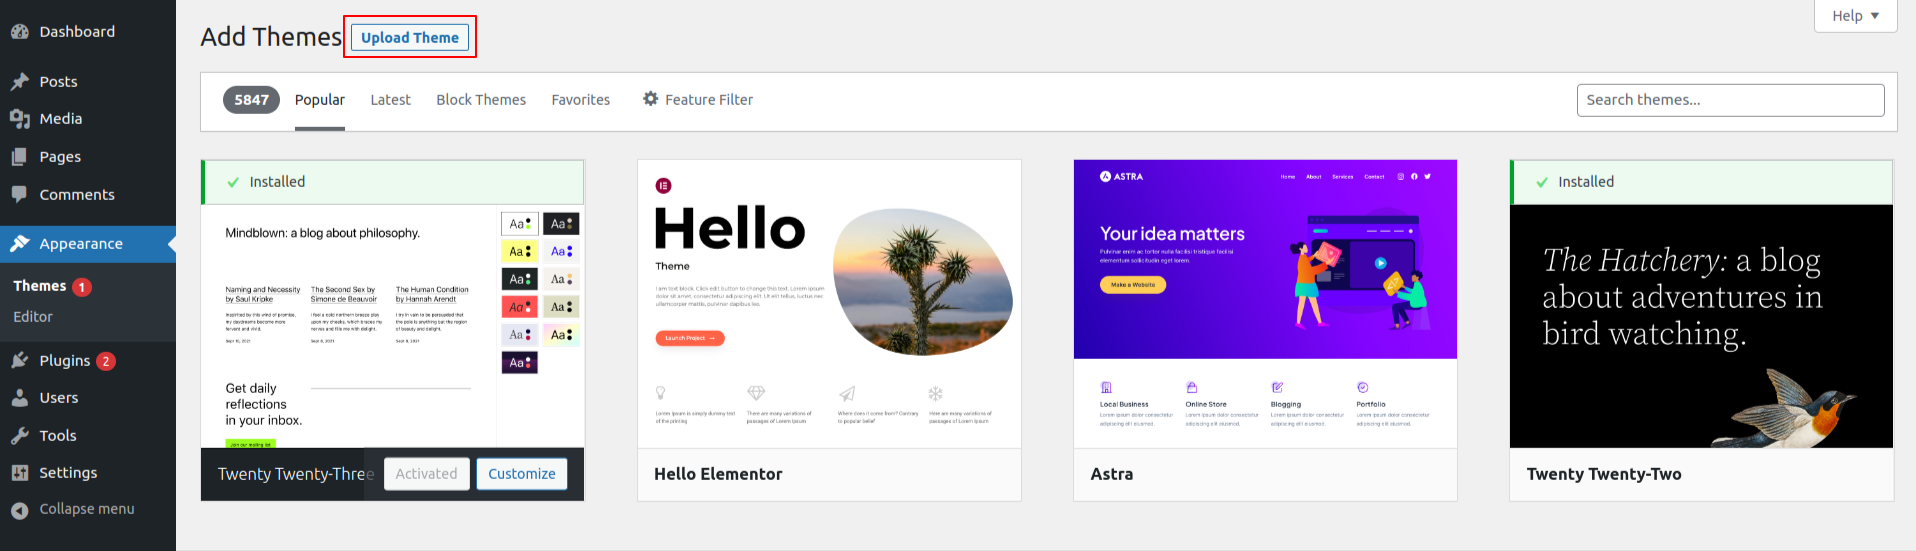Open the Appearance menu item
Viewport: 1916px width, 551px height.
pos(88,244)
